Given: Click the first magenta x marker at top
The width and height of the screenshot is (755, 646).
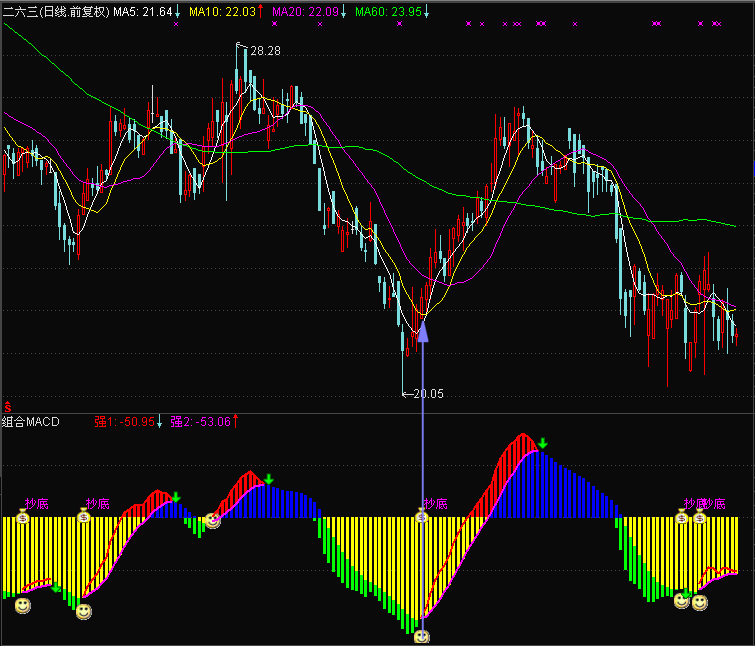Looking at the screenshot, I should coord(176,23).
